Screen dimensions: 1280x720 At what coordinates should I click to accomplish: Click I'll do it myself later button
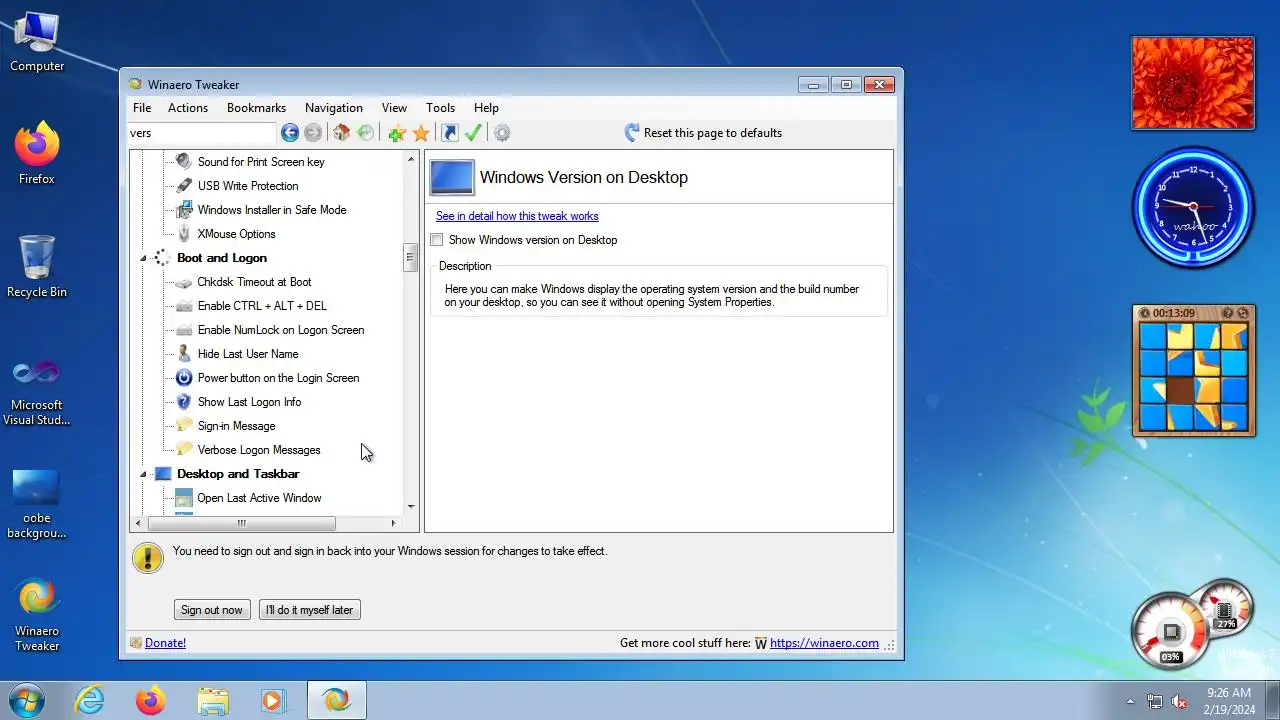[x=309, y=610]
